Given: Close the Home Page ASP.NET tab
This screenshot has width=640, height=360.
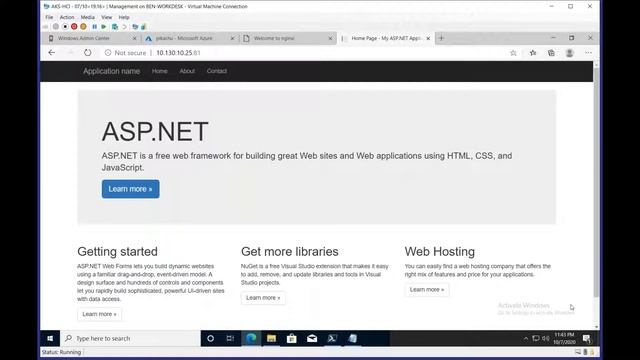Looking at the screenshot, I should [x=428, y=38].
